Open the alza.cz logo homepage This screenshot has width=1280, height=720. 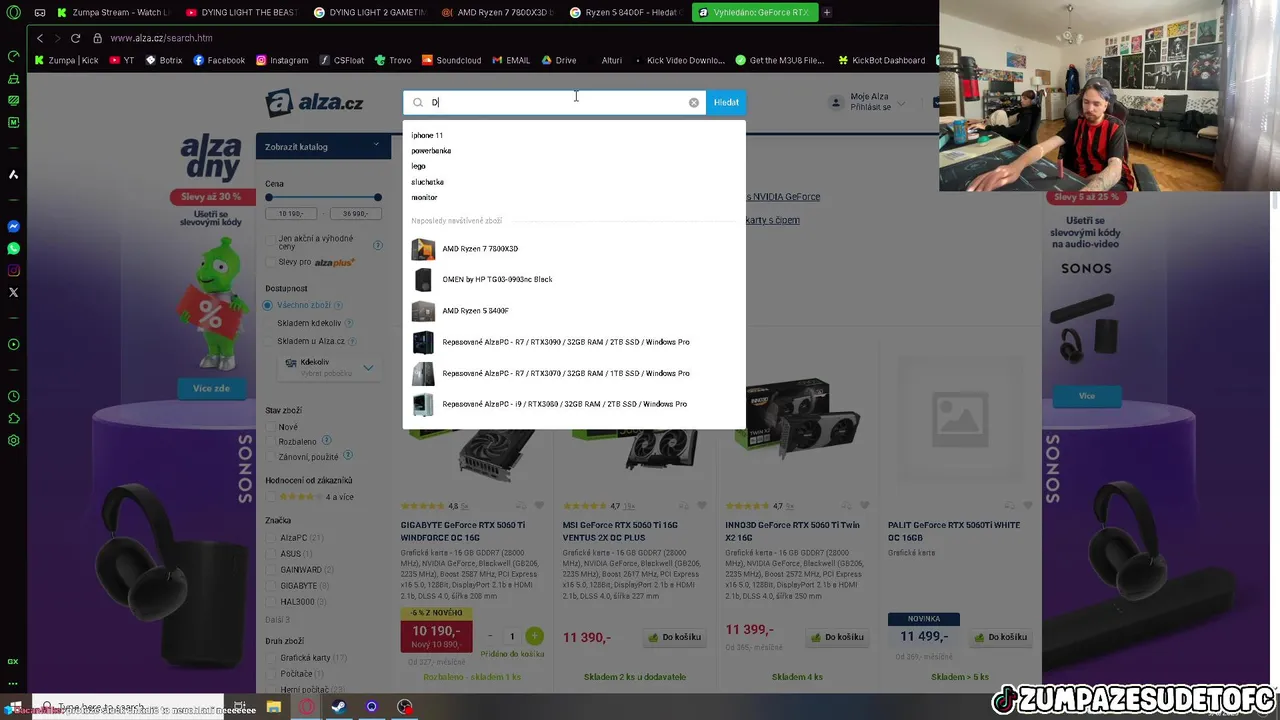tap(314, 102)
